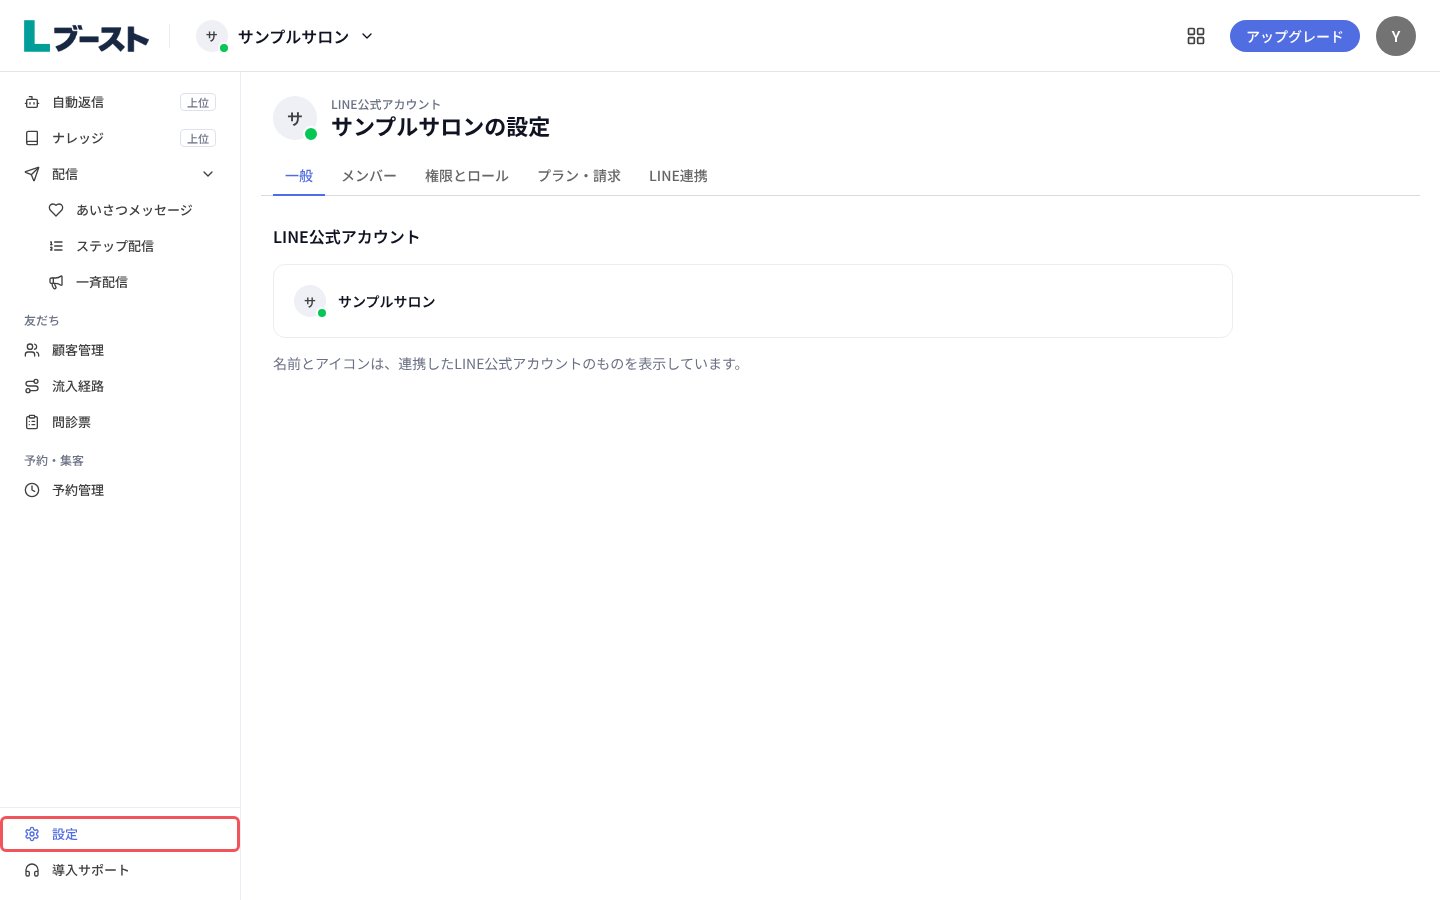The image size is (1440, 900).
Task: Open the LINE連携 tab
Action: click(678, 176)
